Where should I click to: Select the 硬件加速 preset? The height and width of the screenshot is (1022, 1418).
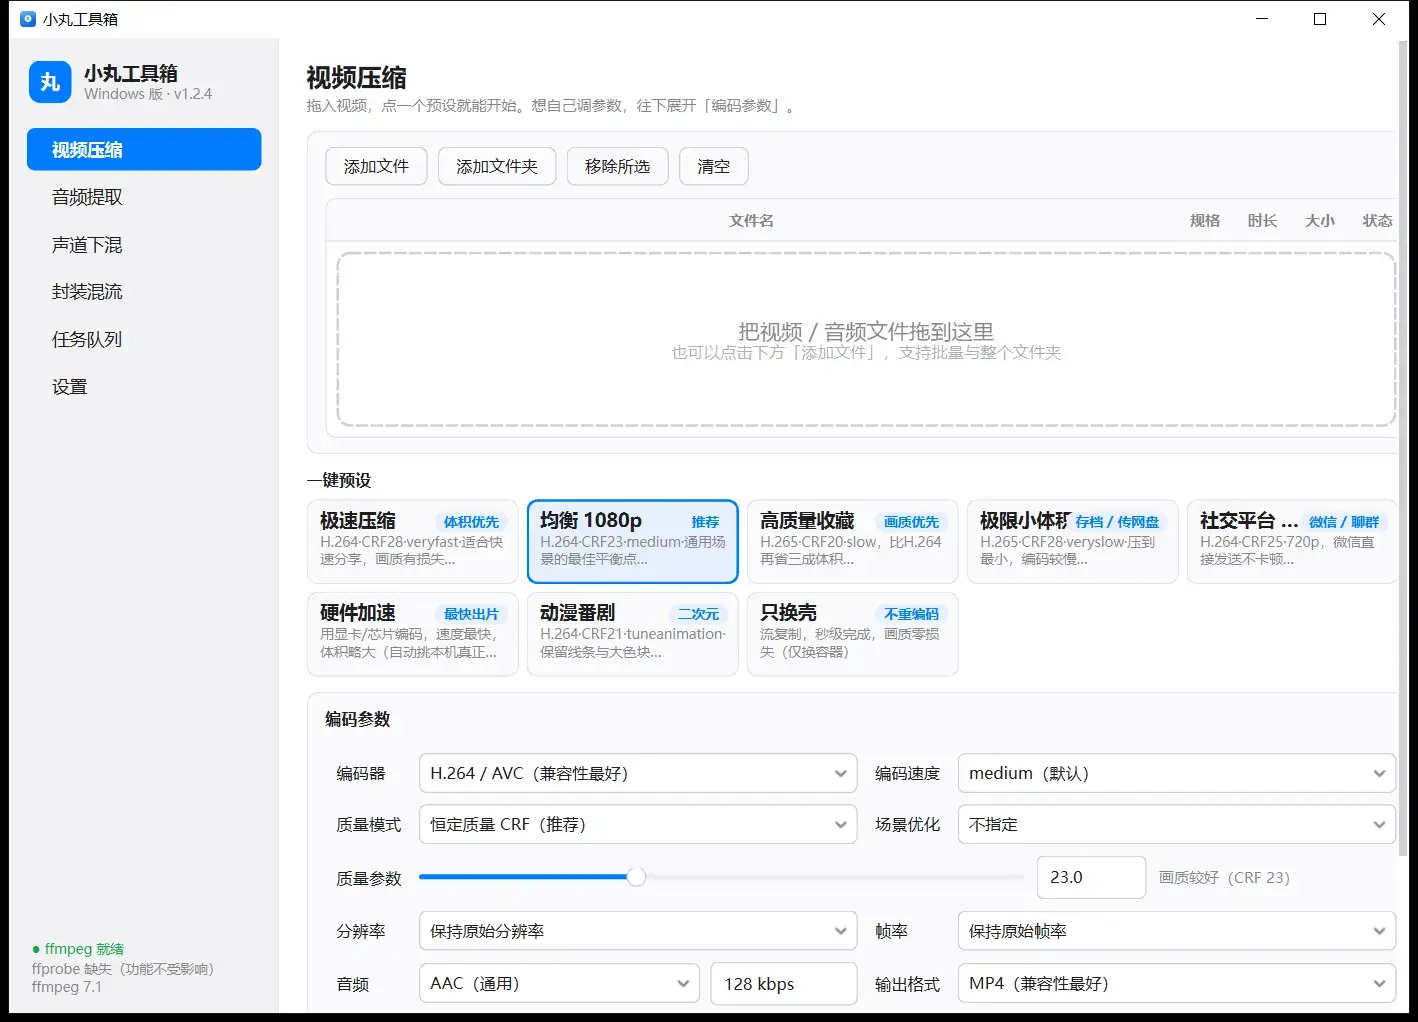click(x=413, y=634)
